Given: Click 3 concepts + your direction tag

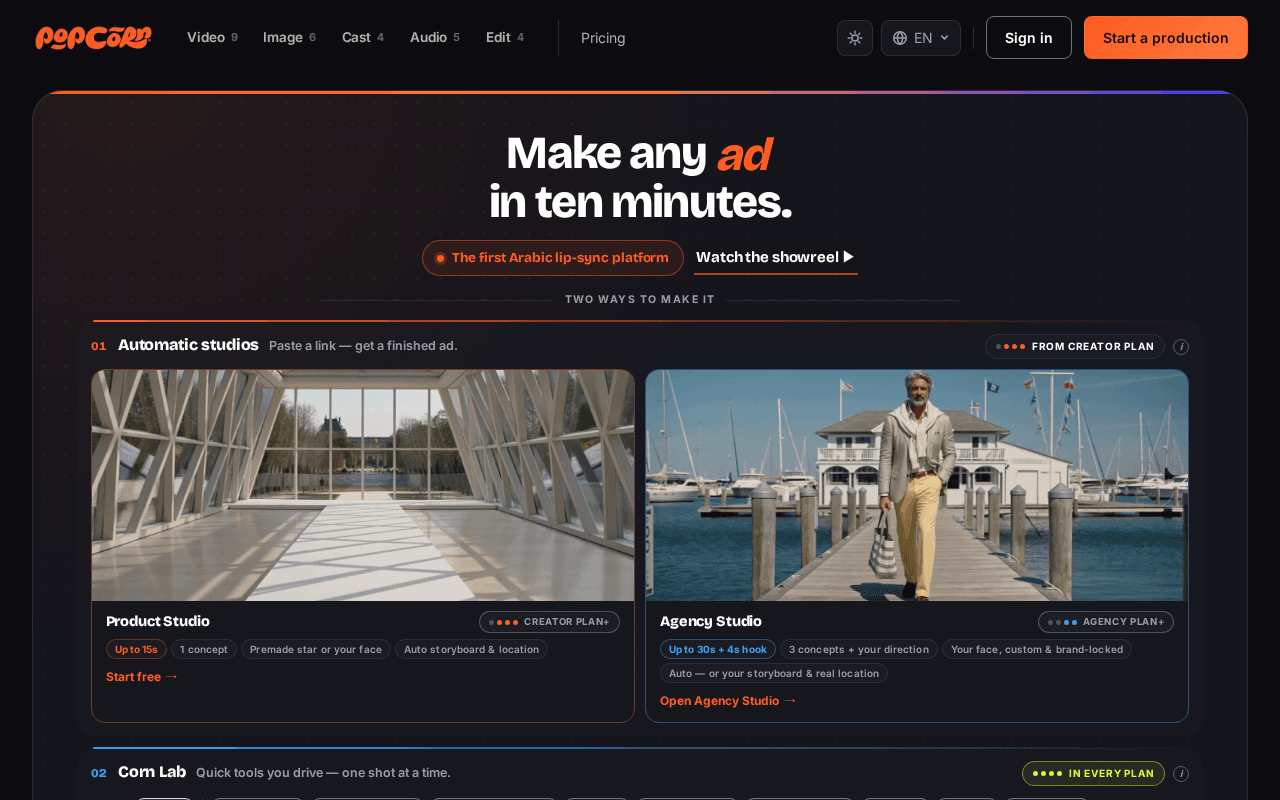Looking at the screenshot, I should 859,649.
